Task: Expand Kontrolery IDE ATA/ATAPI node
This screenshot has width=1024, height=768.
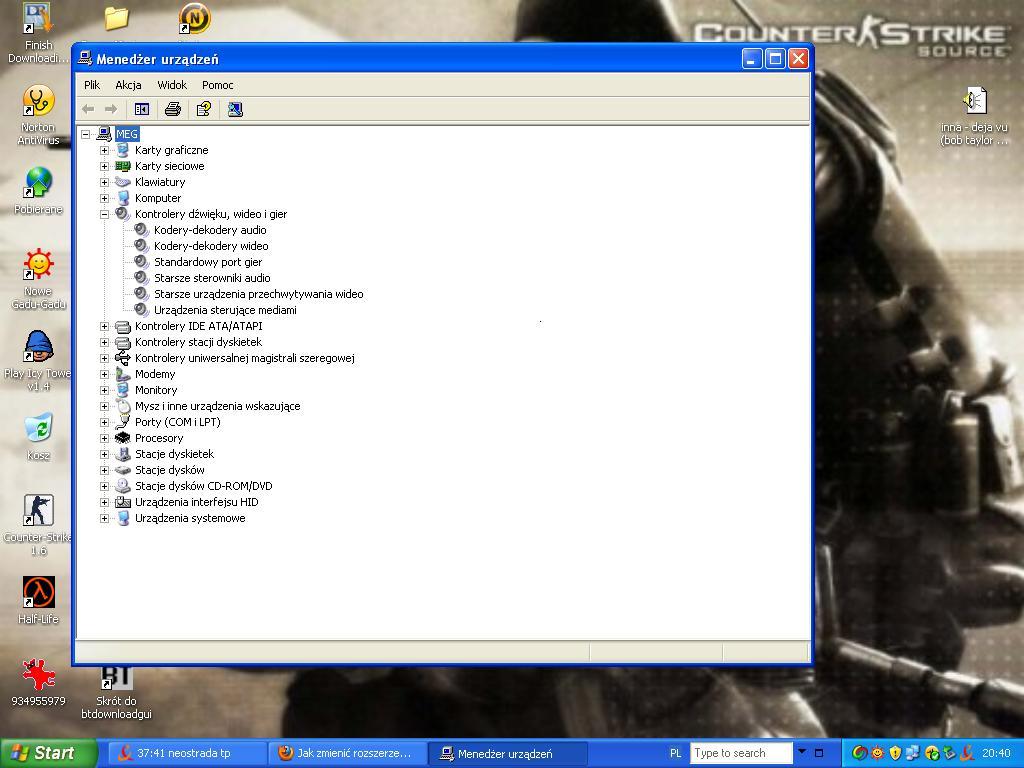Action: coord(104,327)
